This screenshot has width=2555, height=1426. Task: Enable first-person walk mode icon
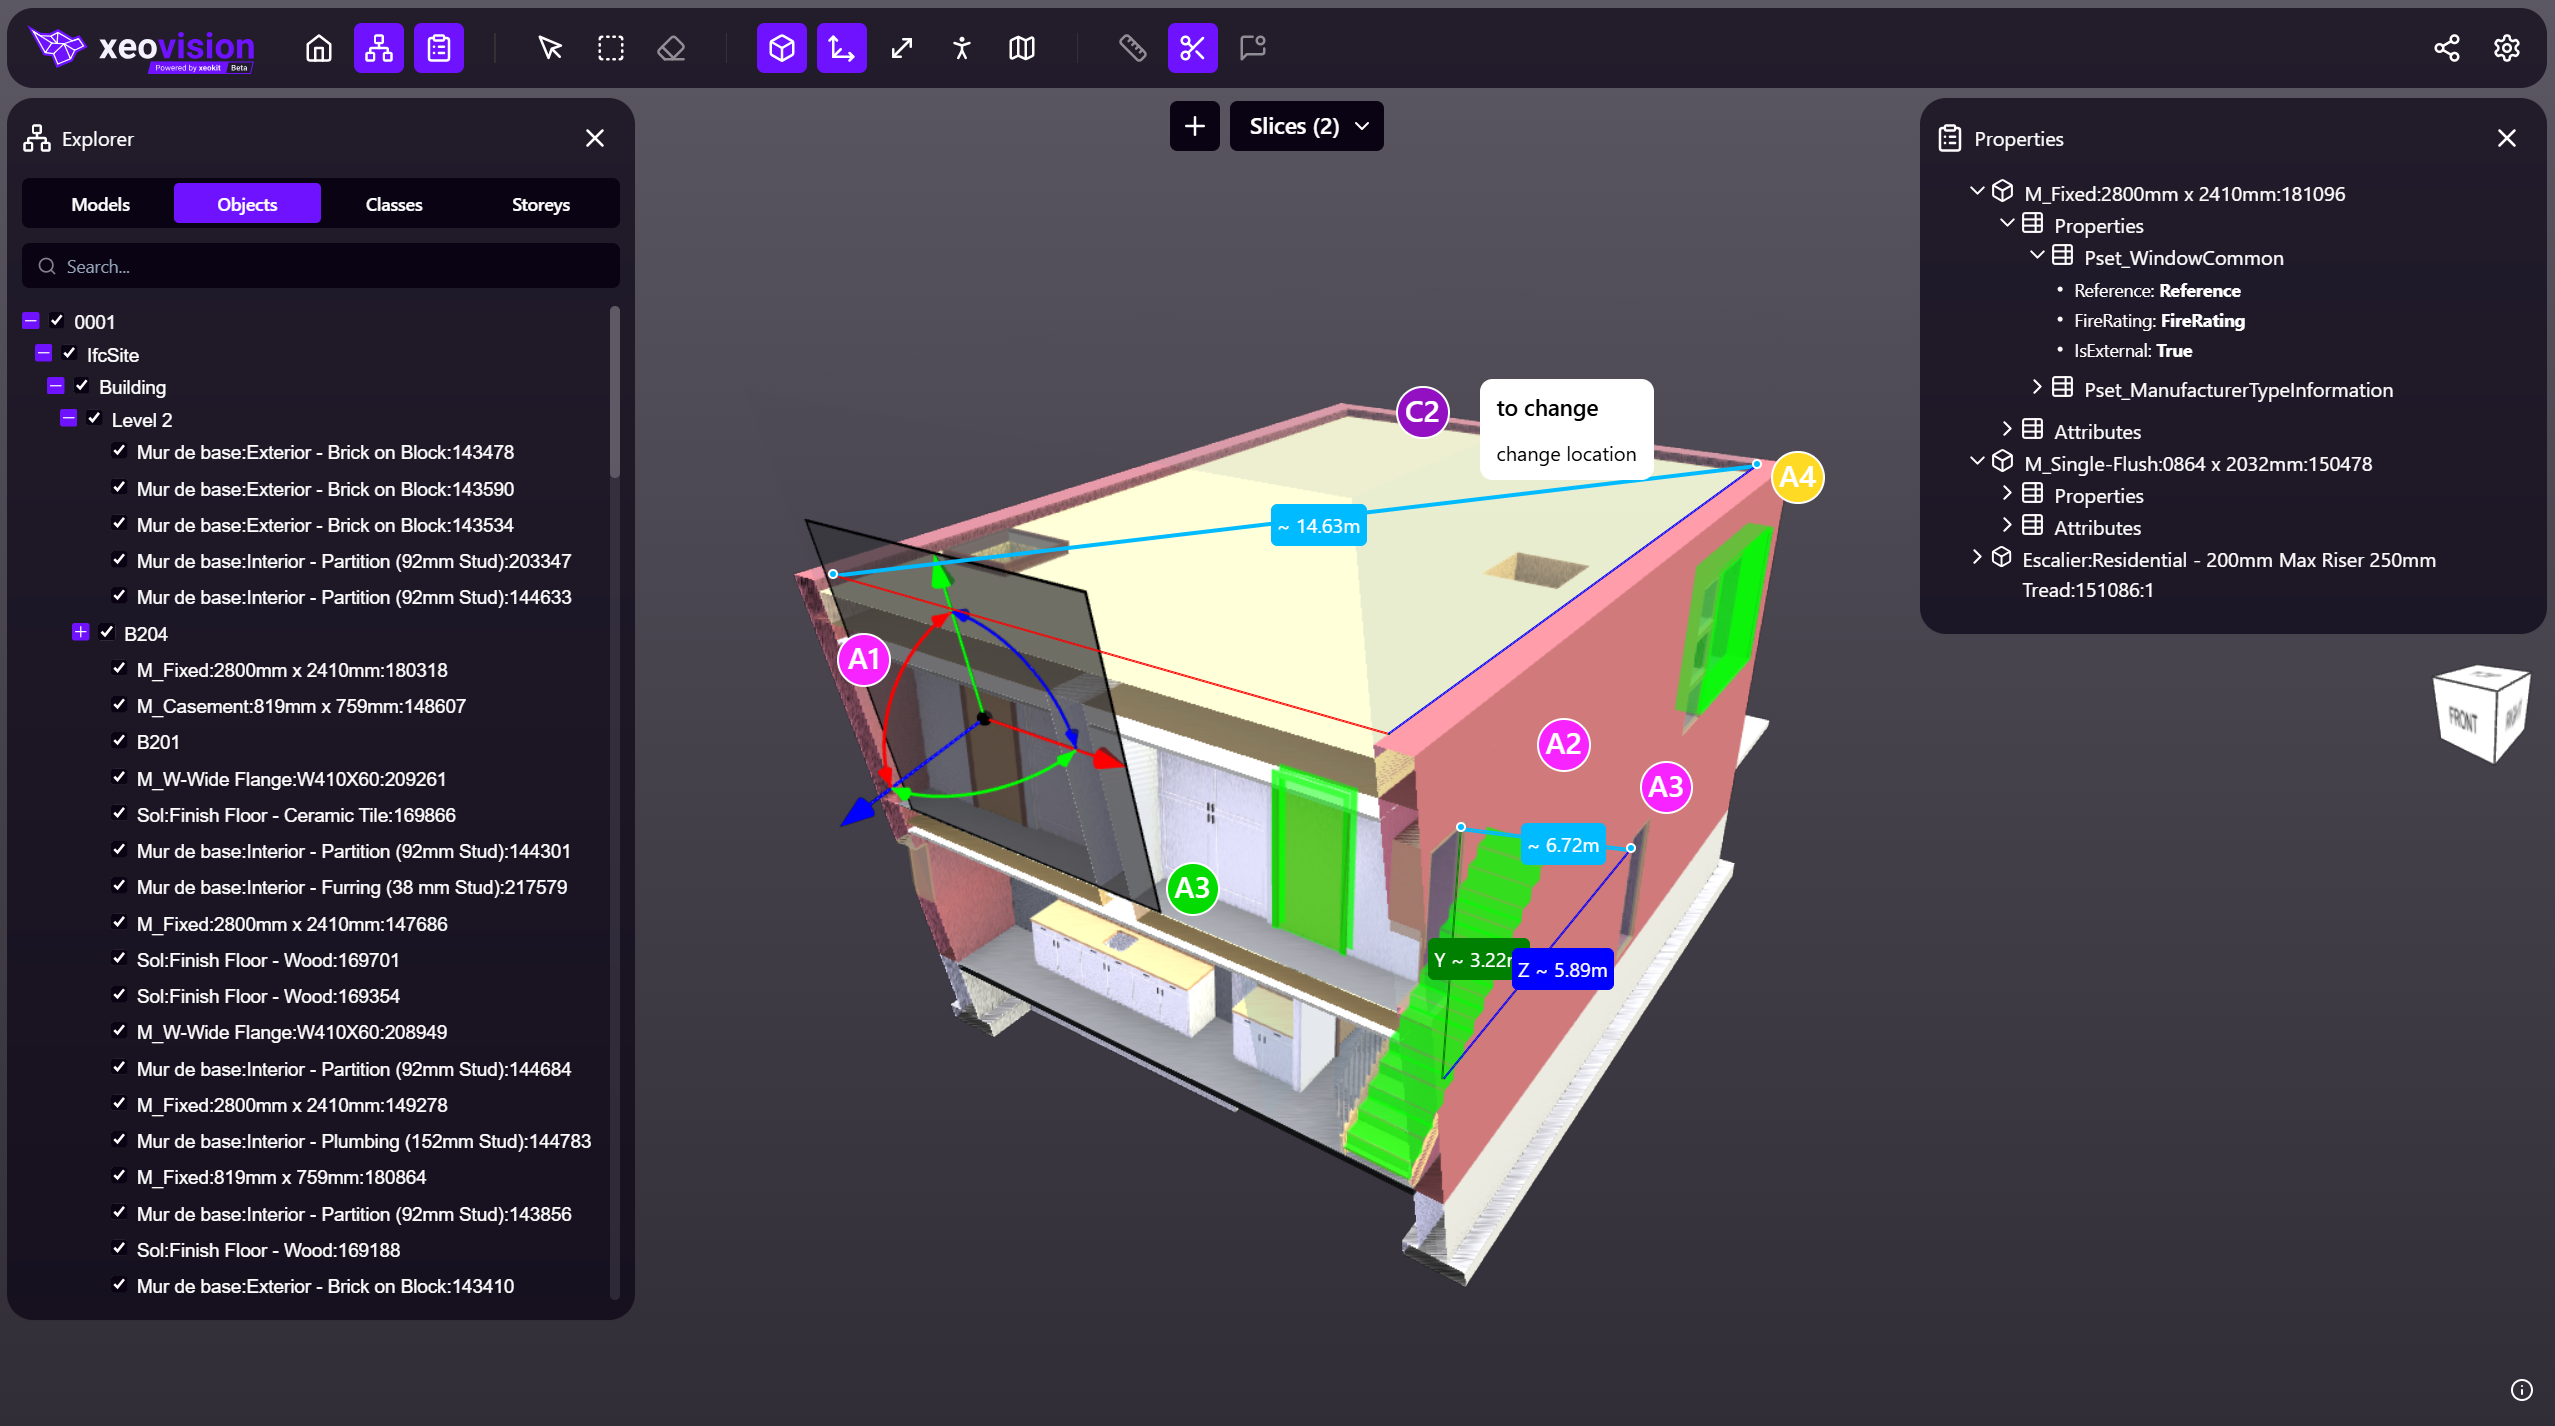(x=961, y=48)
